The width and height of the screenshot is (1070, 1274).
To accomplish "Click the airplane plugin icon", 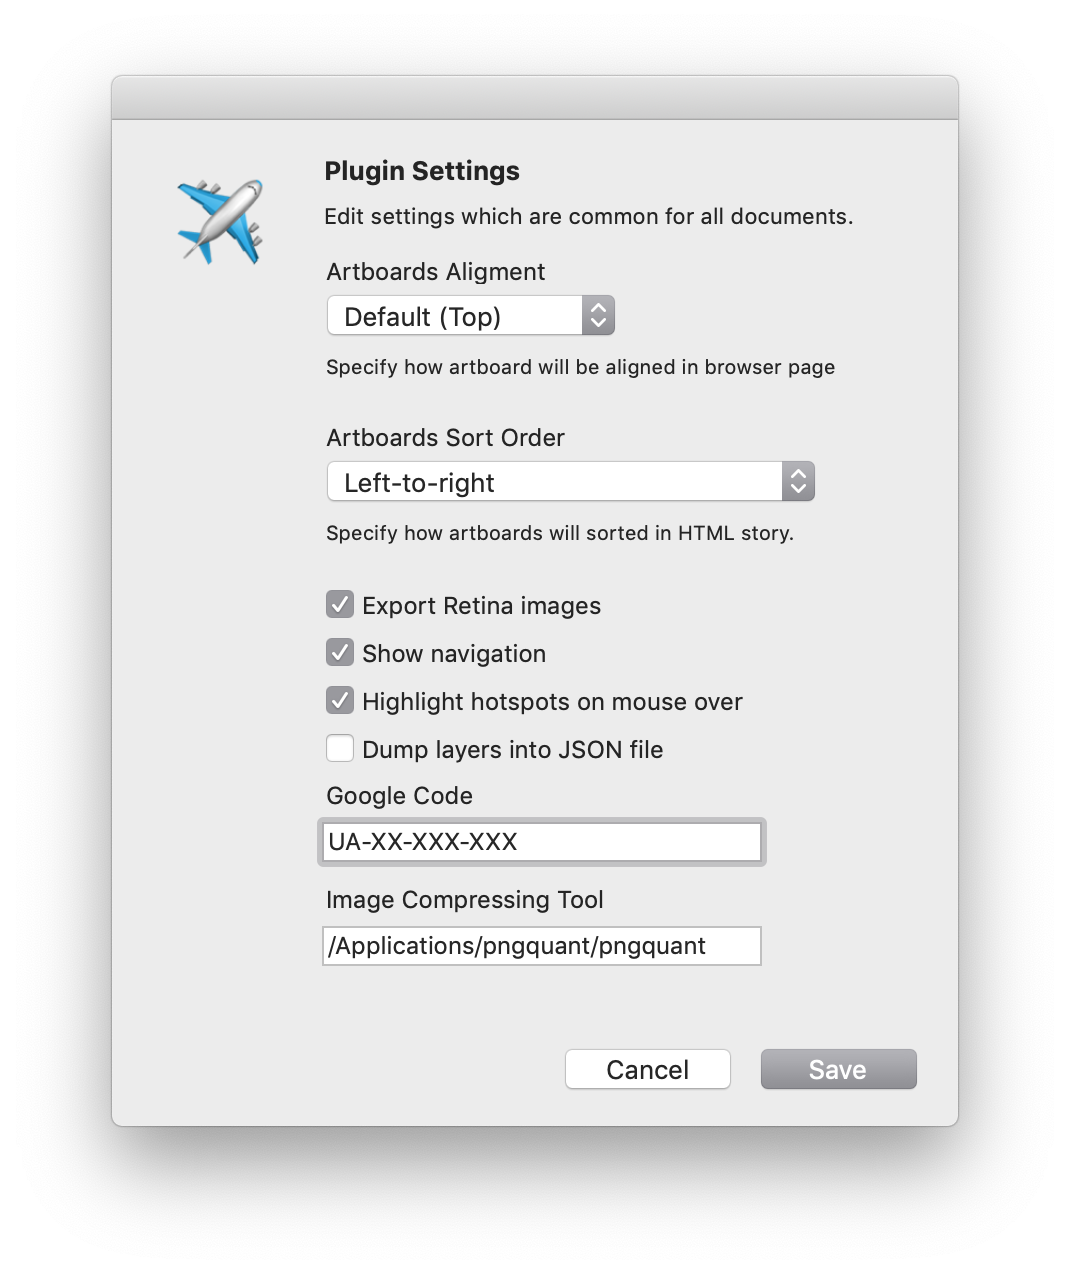I will 220,221.
